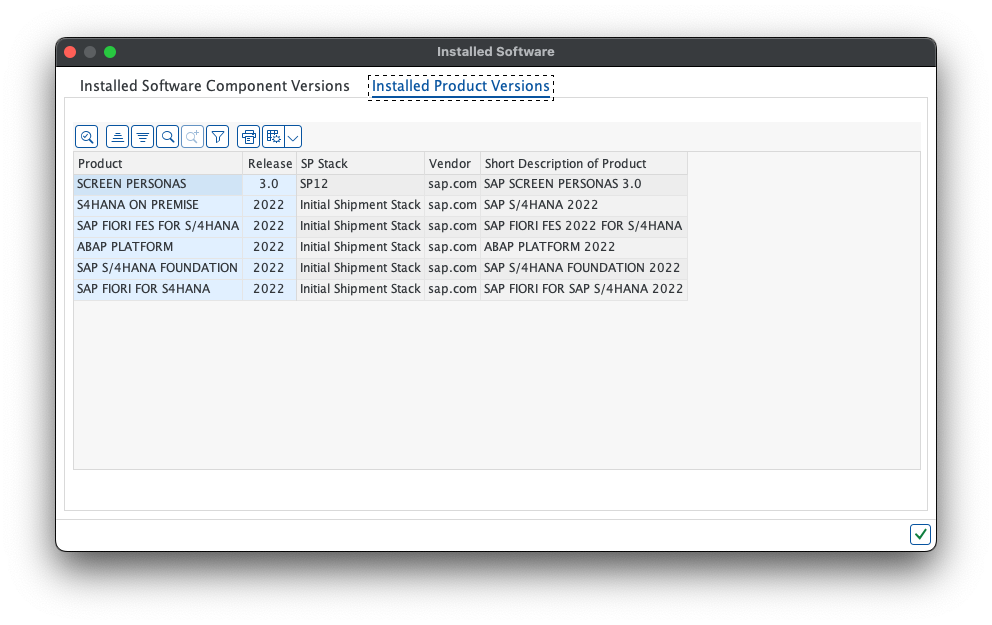Click Initial Shipment Stack in ABAP PLATFORM row
This screenshot has width=992, height=625.
[360, 247]
